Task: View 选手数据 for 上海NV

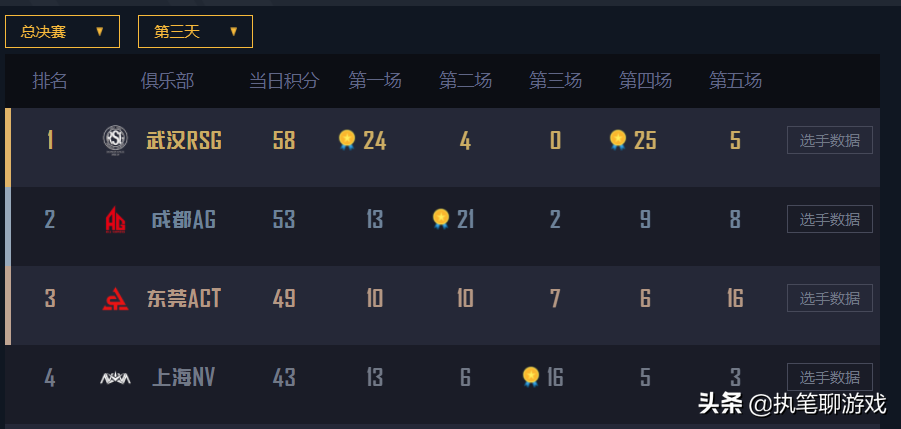Action: pos(829,377)
